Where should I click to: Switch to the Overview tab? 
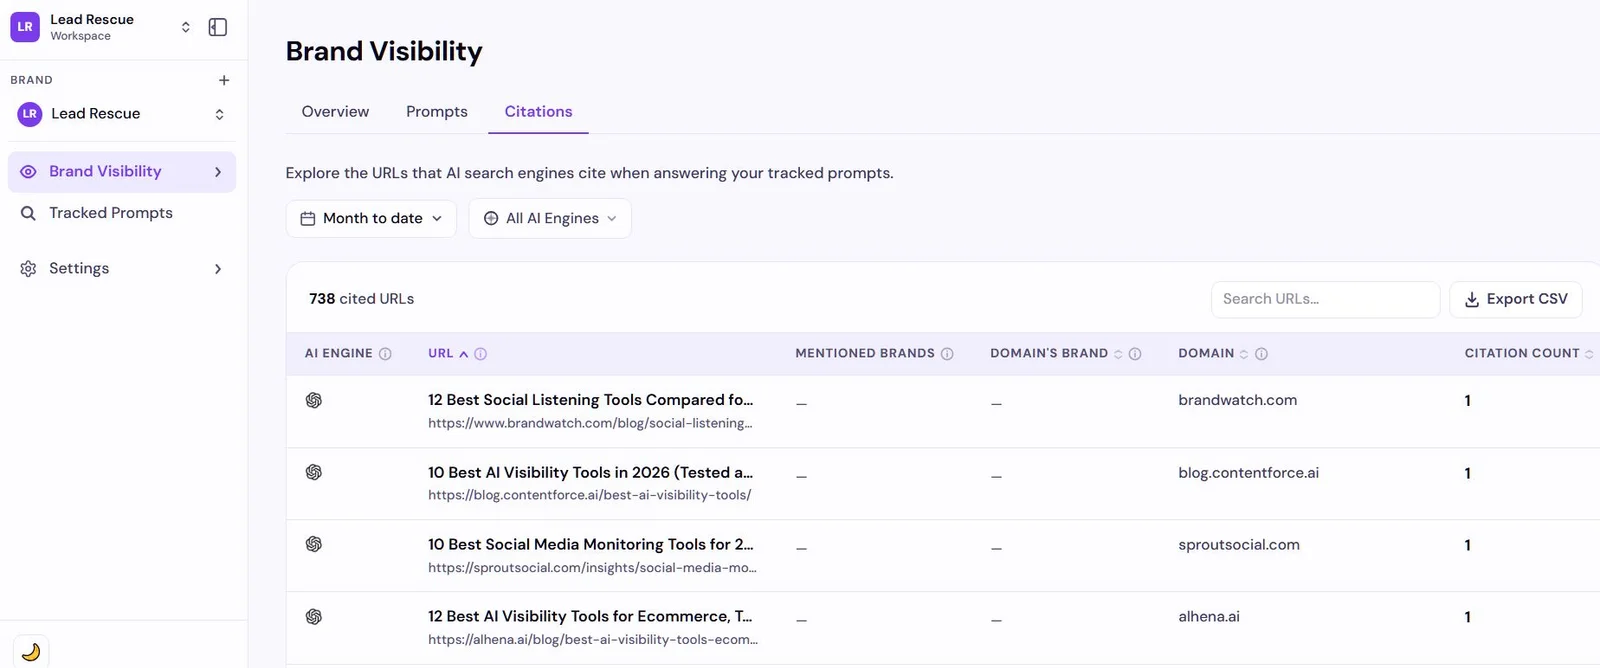(x=335, y=112)
